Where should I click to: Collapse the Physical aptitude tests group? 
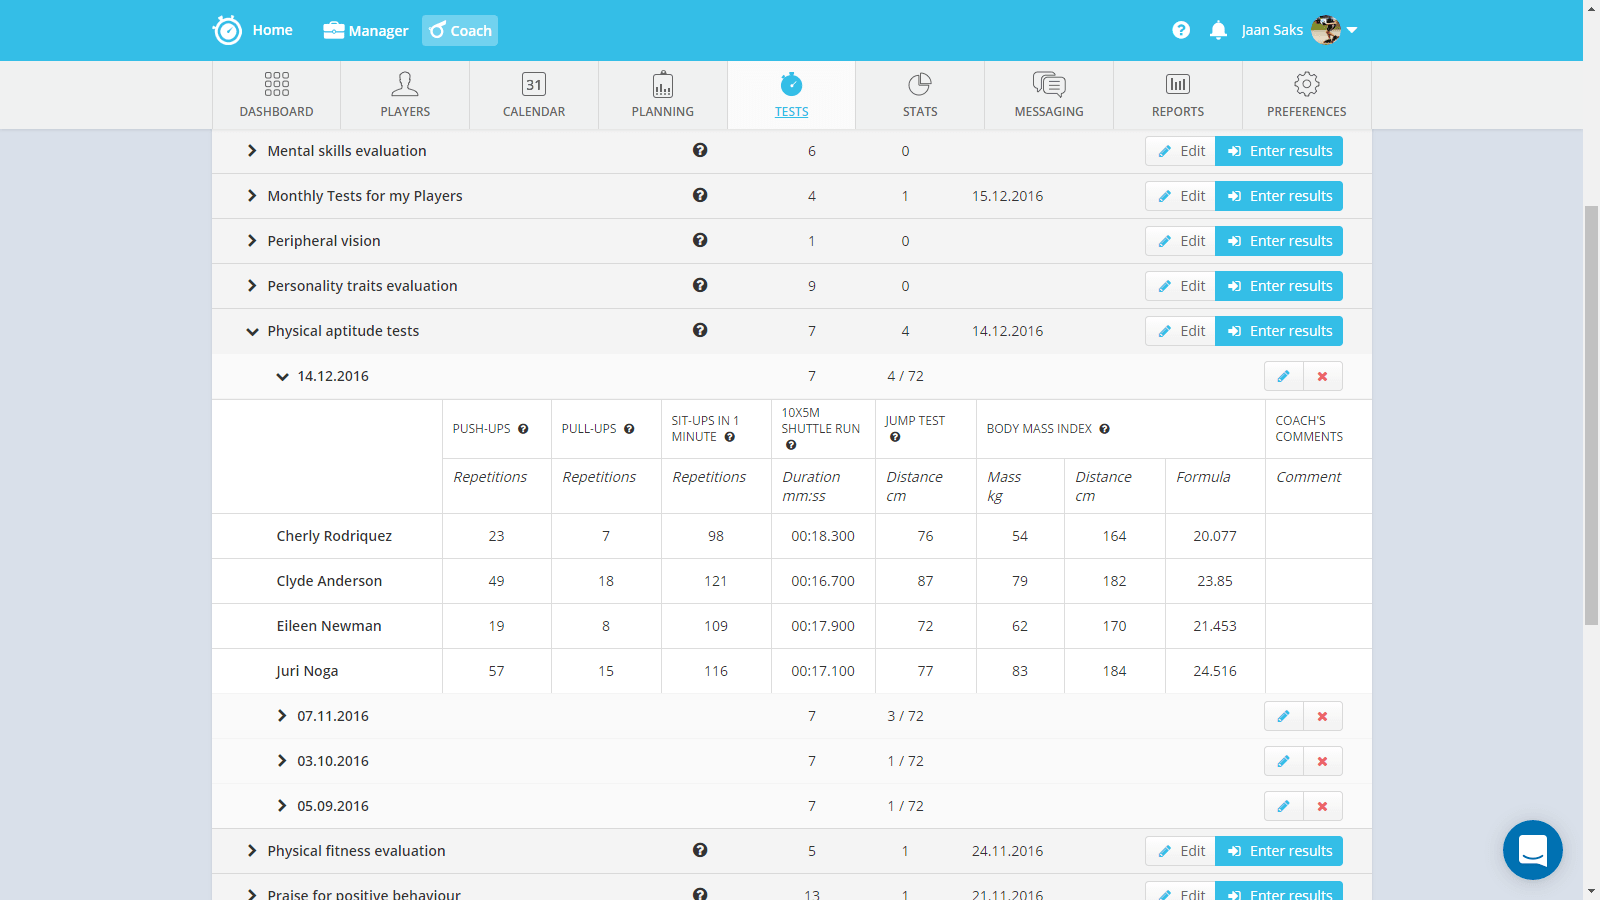(x=252, y=331)
